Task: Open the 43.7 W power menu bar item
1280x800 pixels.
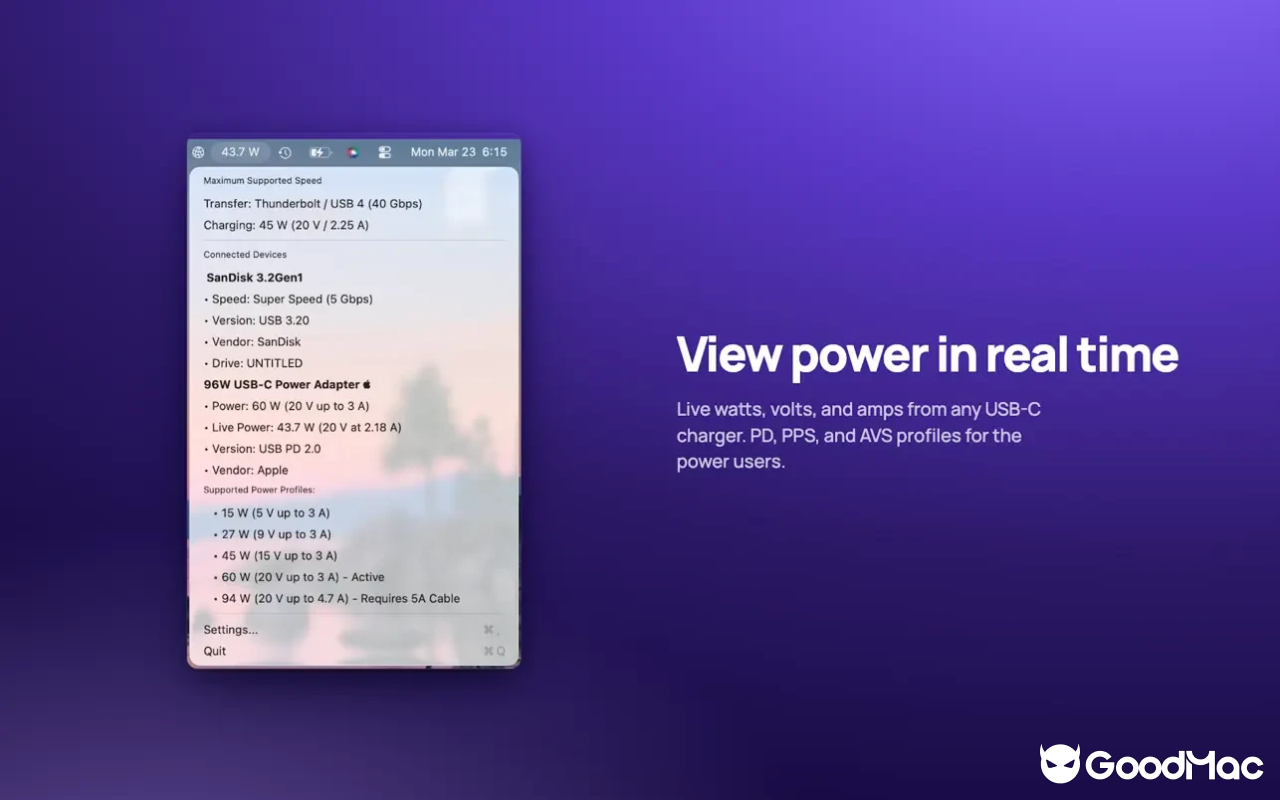Action: pyautogui.click(x=240, y=152)
